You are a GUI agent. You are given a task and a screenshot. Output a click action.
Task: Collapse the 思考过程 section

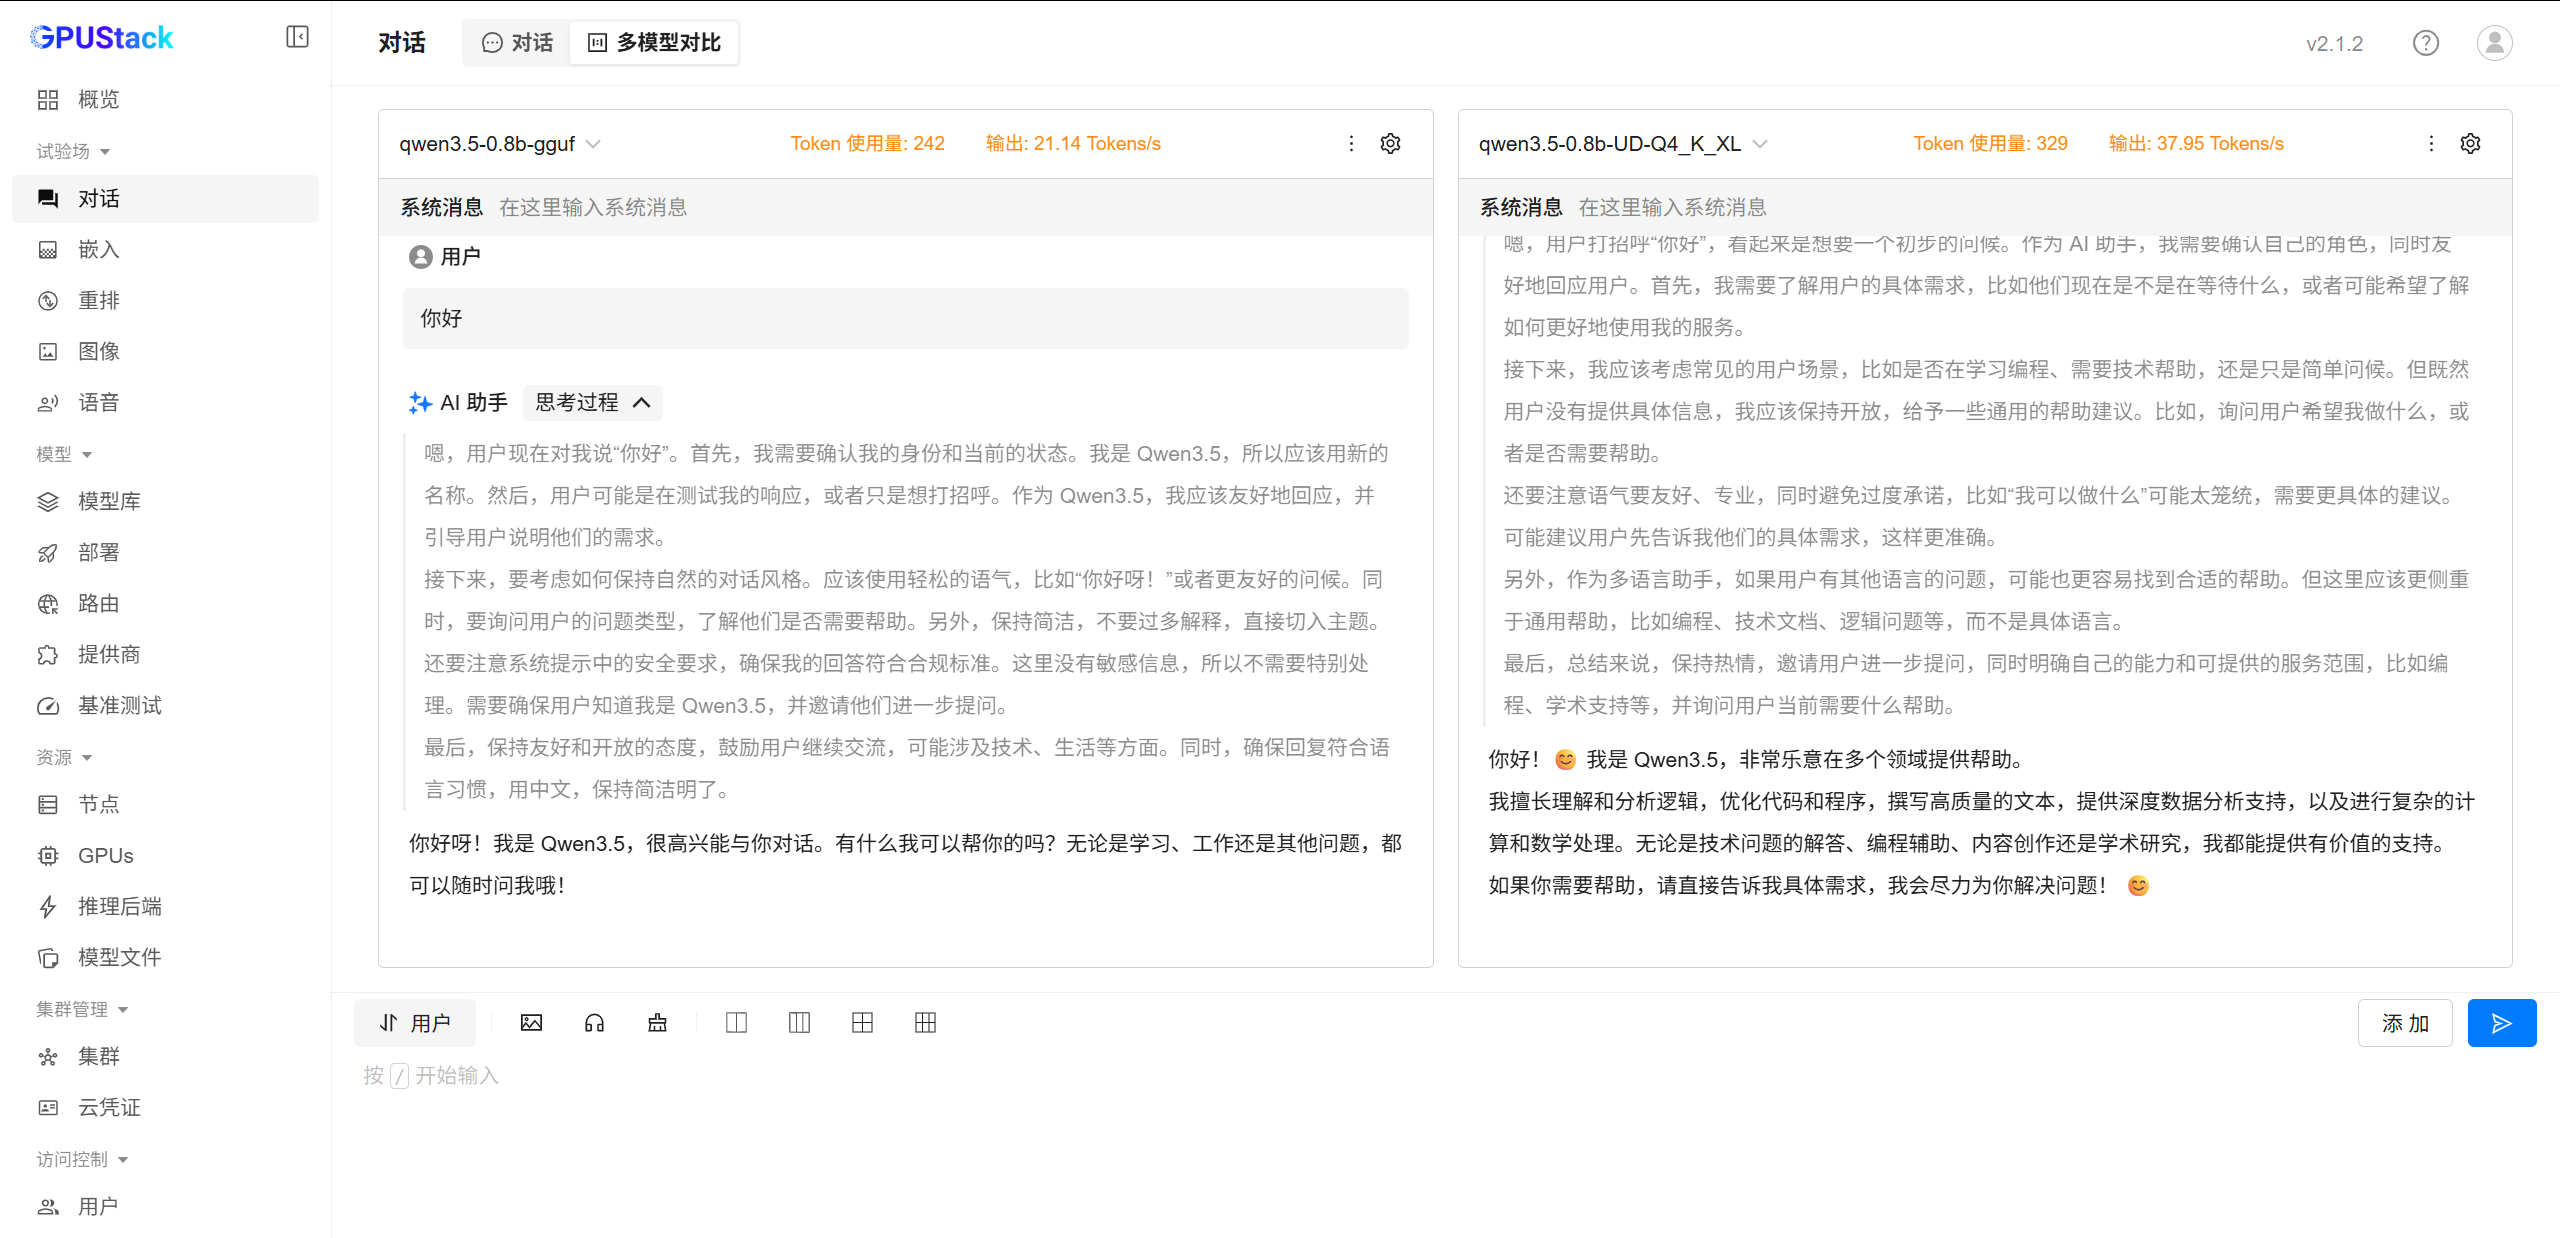pyautogui.click(x=593, y=403)
